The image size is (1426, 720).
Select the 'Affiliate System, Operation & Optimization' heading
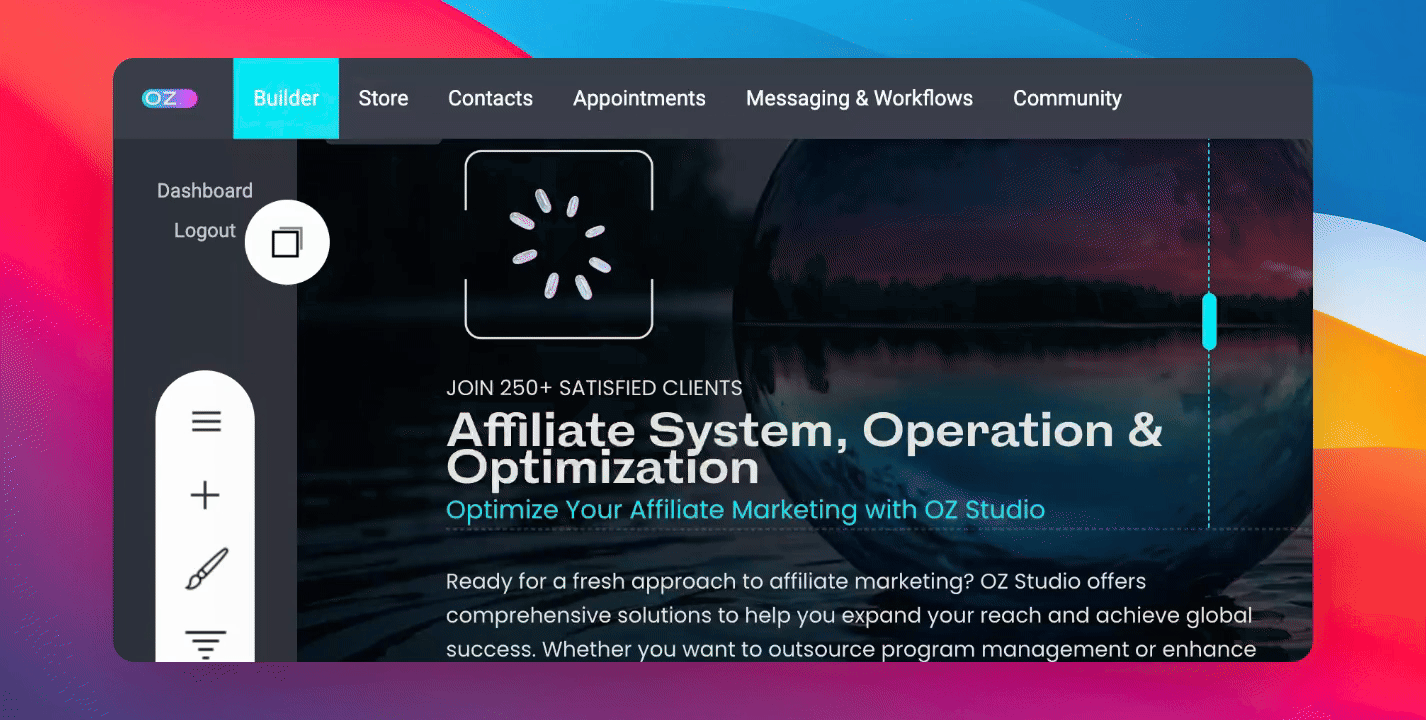(804, 449)
